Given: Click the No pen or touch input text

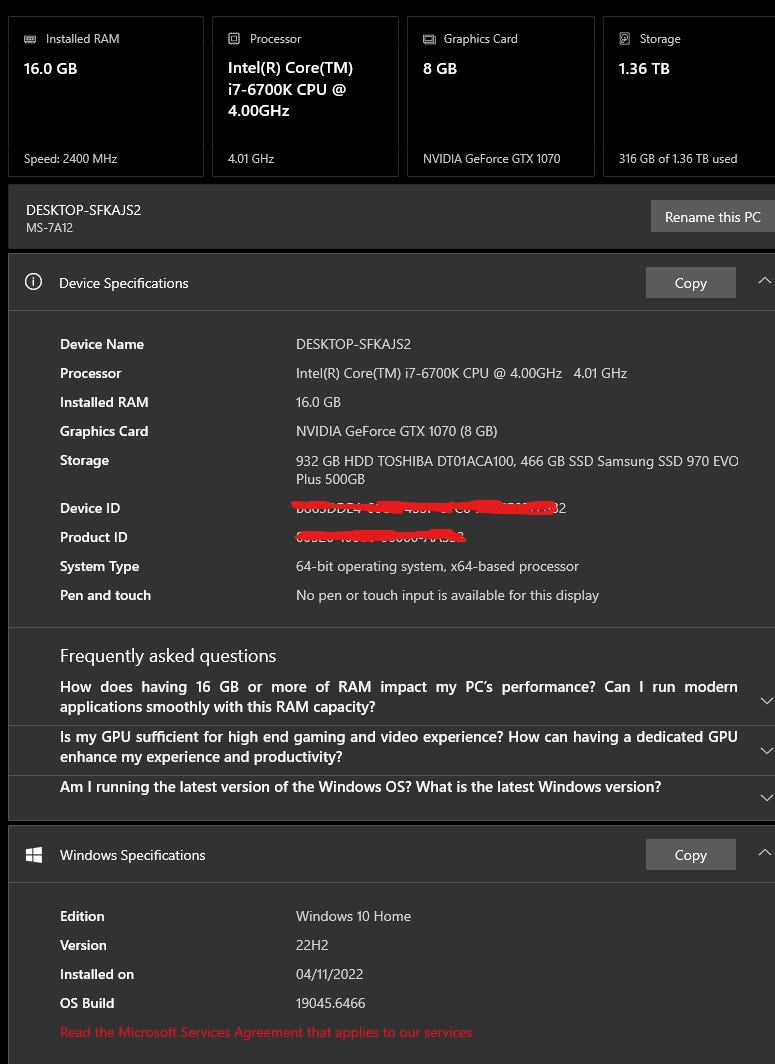Looking at the screenshot, I should tap(447, 595).
